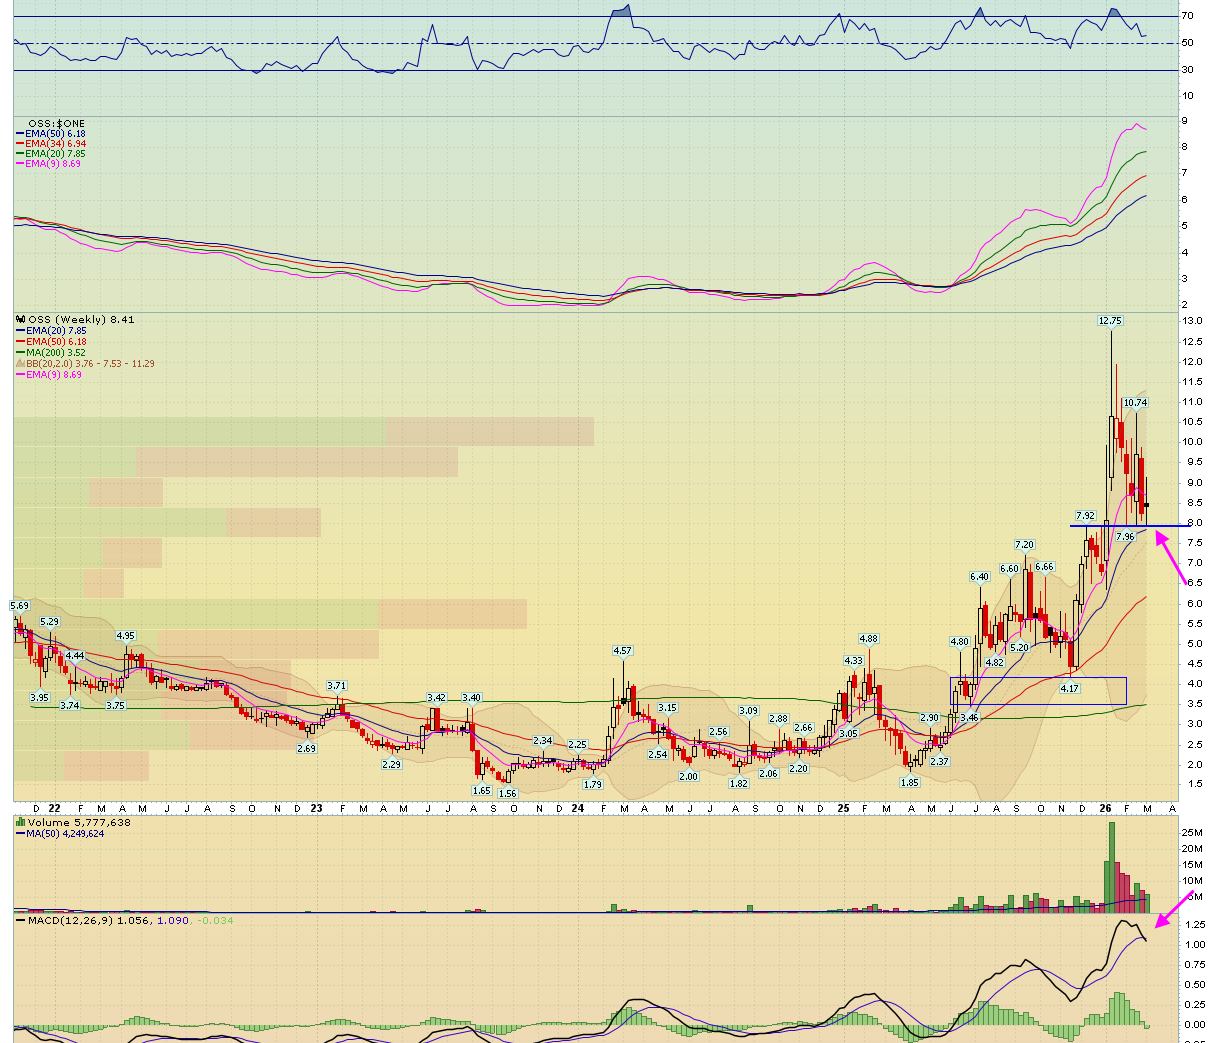Click the 4.33 price label
Viewport: 1224px width, 1043px height.
point(853,661)
